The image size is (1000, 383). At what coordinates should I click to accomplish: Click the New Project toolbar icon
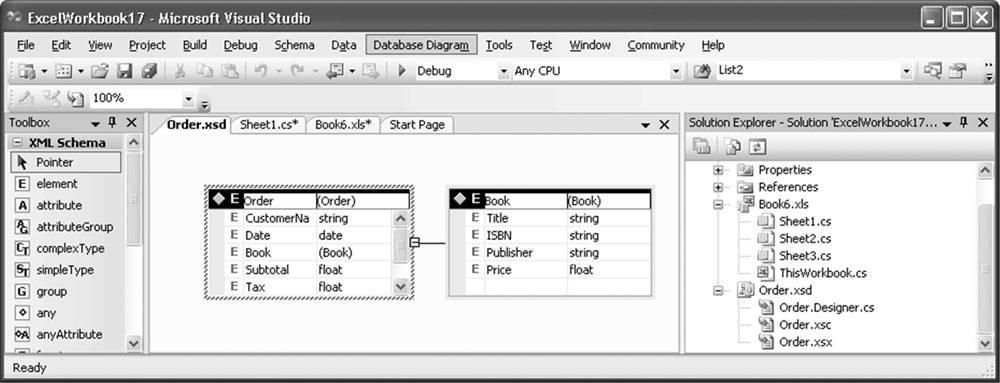(27, 71)
